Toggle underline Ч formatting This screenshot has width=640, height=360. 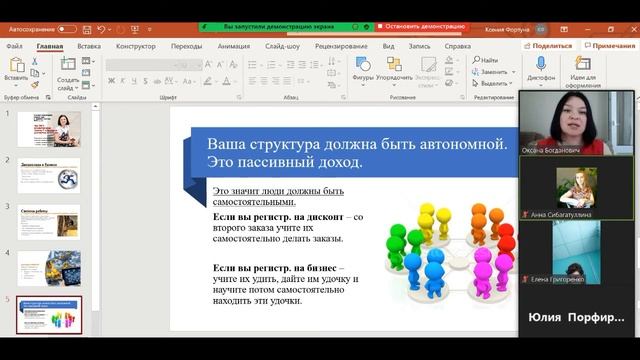[134, 81]
